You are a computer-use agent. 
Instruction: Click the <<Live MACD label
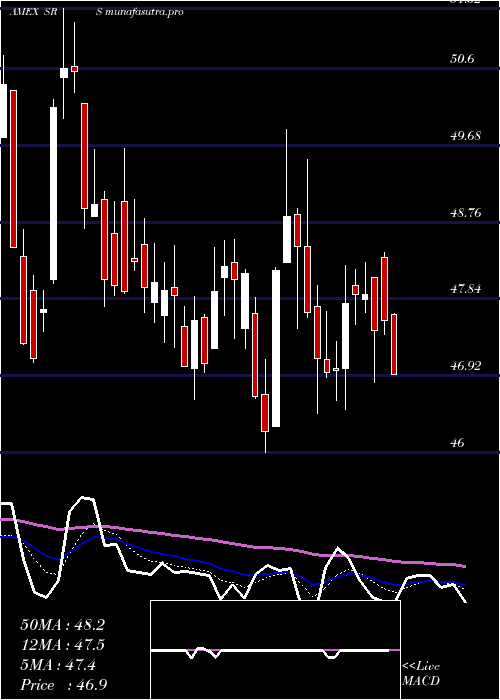tap(421, 674)
